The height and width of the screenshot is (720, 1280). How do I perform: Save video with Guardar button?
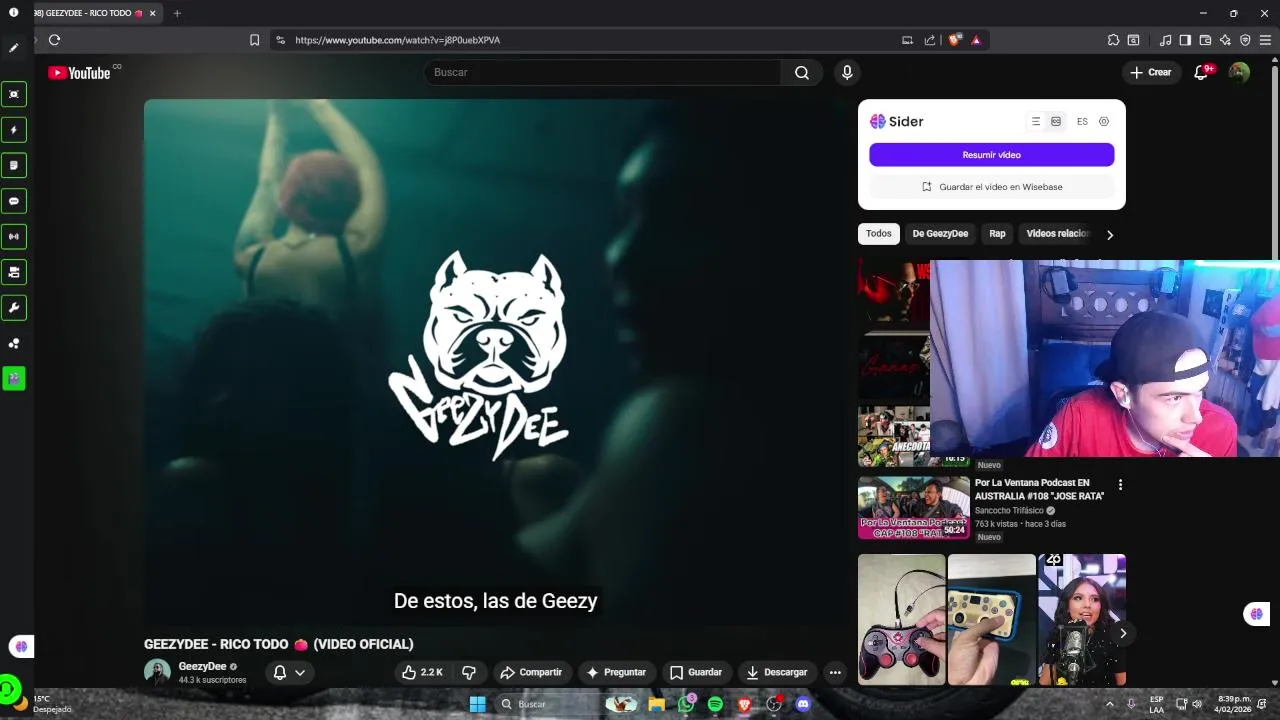coord(696,672)
